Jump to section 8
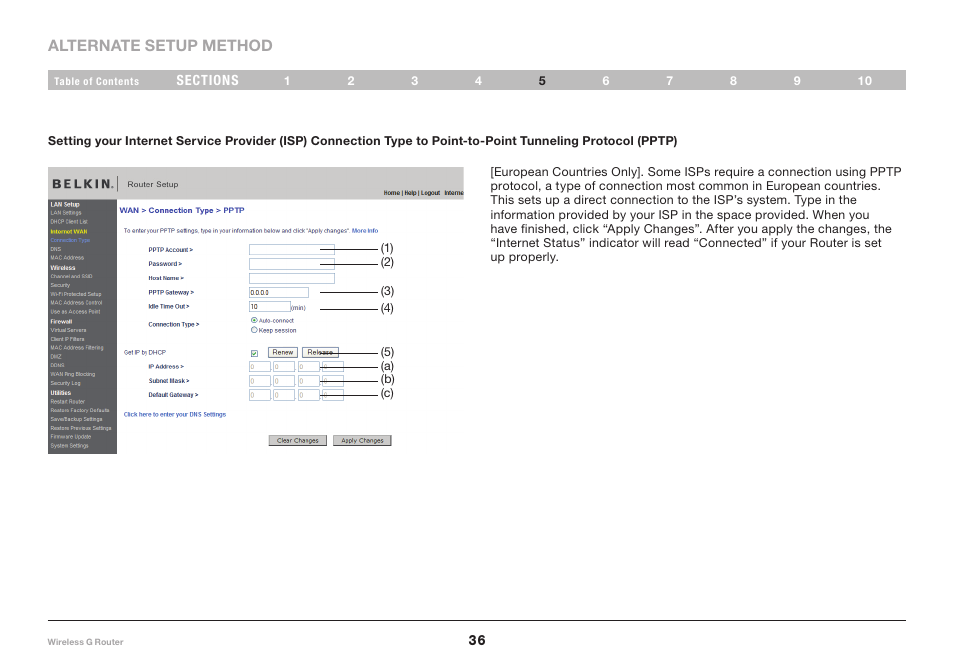This screenshot has width=954, height=668. 733,81
